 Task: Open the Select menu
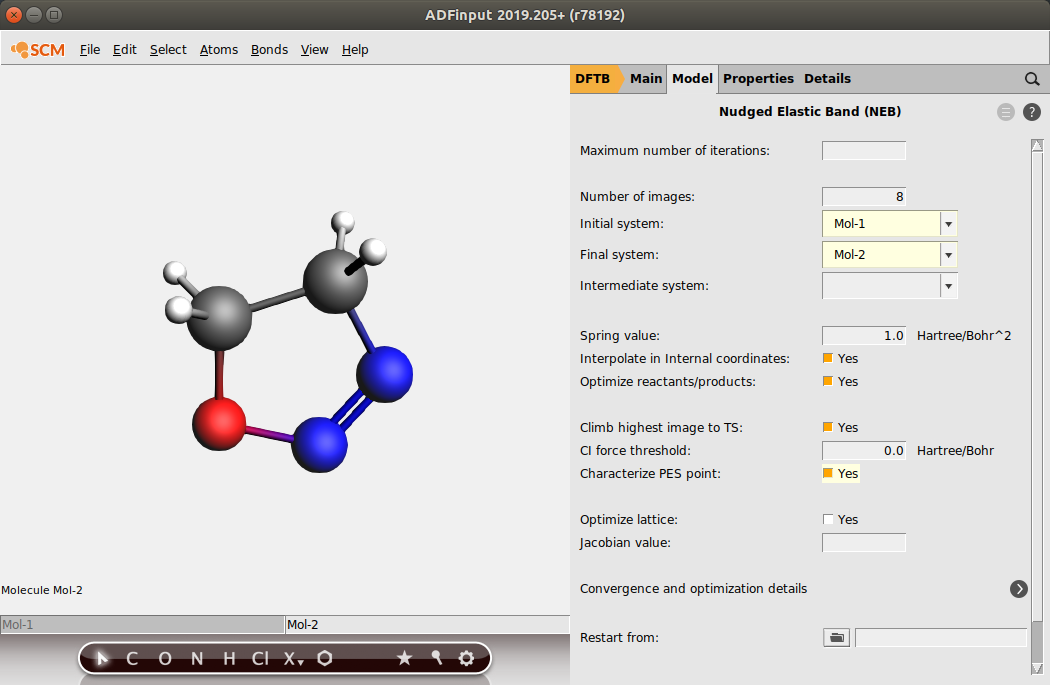pos(168,50)
